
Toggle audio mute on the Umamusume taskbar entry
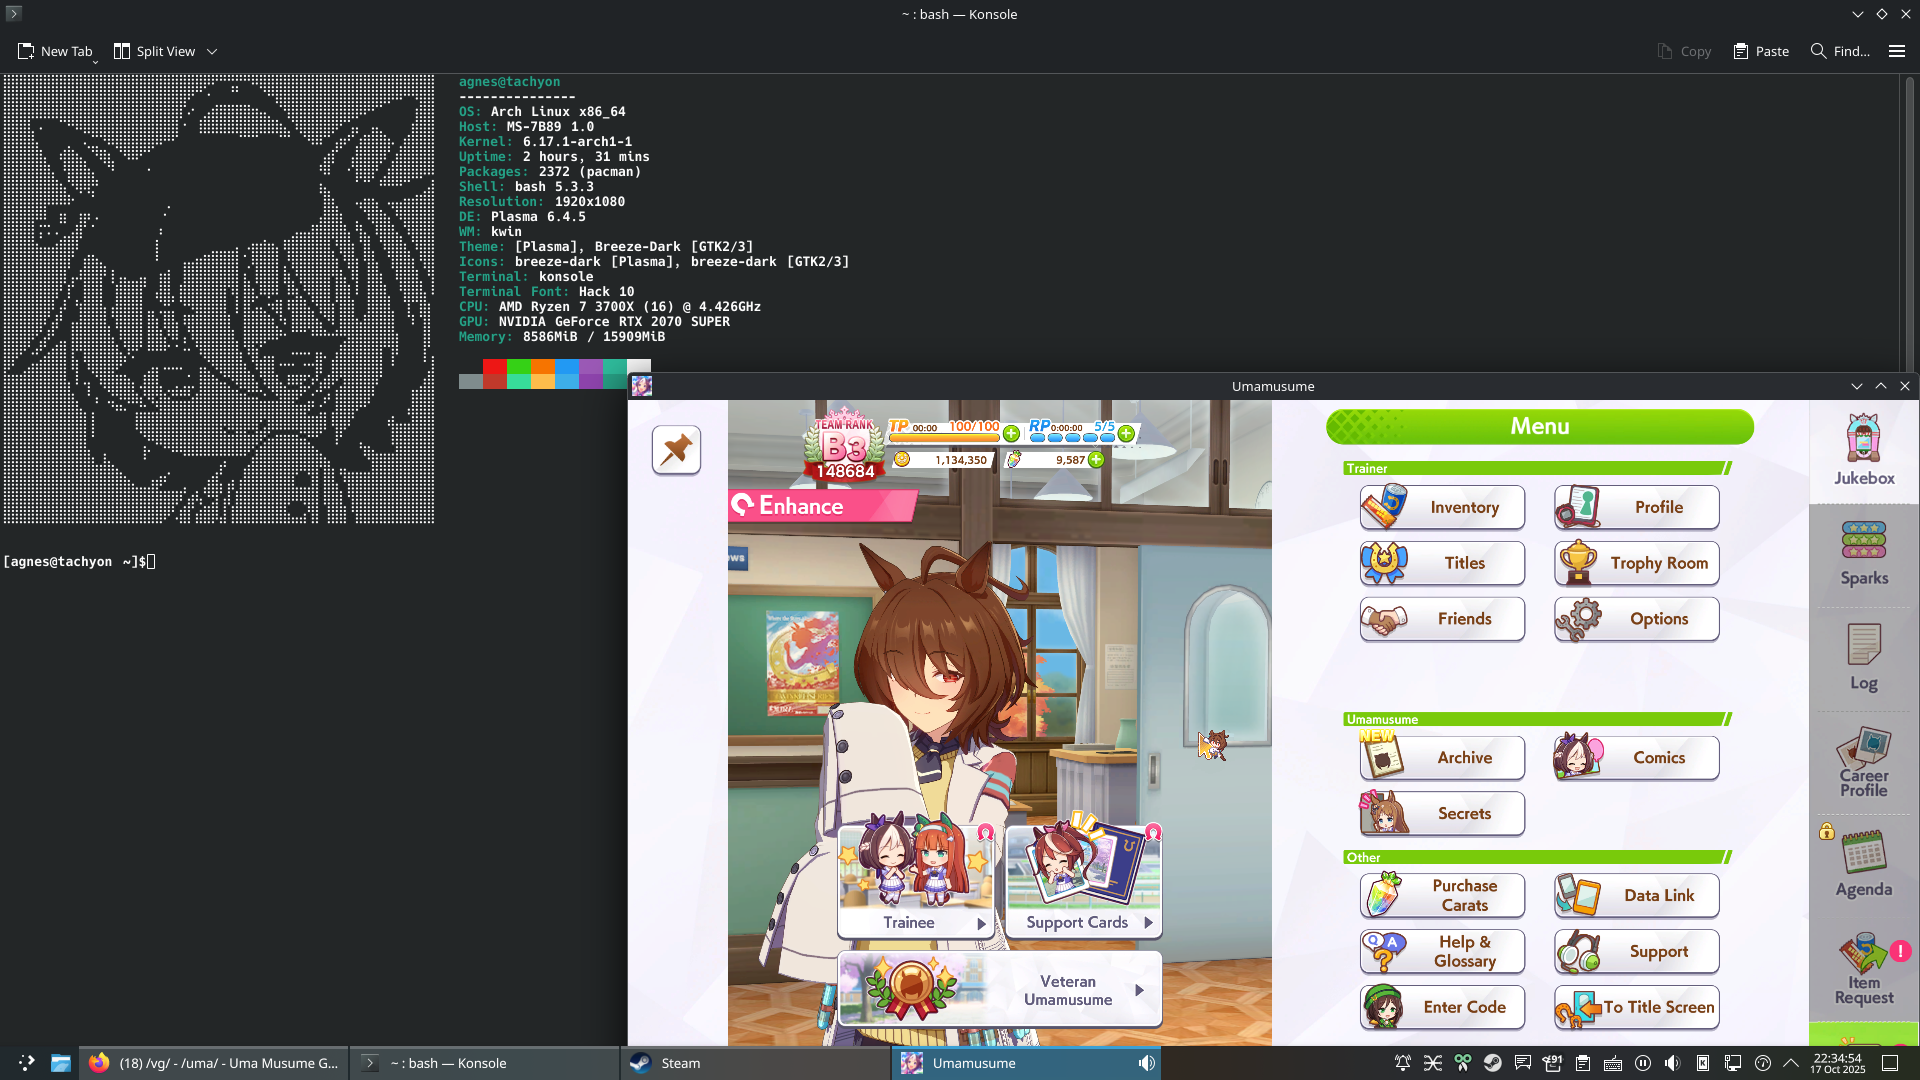[1146, 1063]
